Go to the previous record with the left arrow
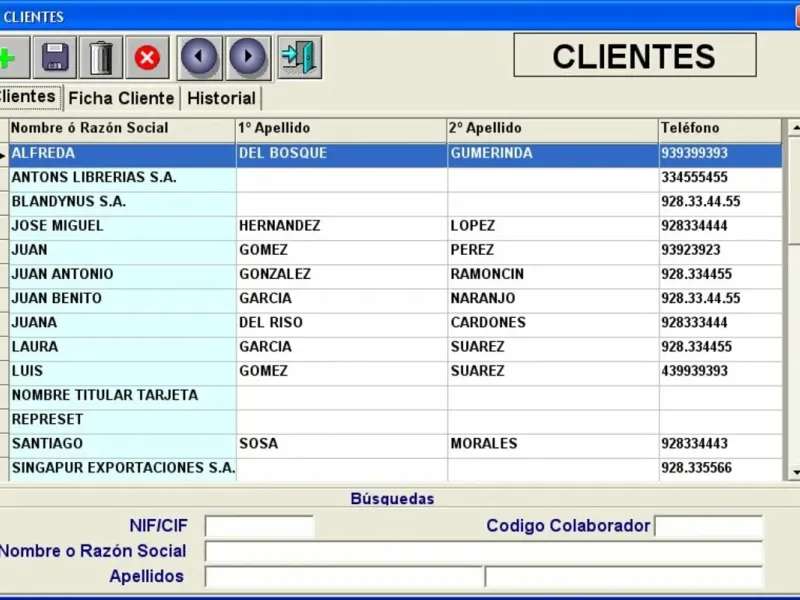The image size is (800, 600). [199, 57]
